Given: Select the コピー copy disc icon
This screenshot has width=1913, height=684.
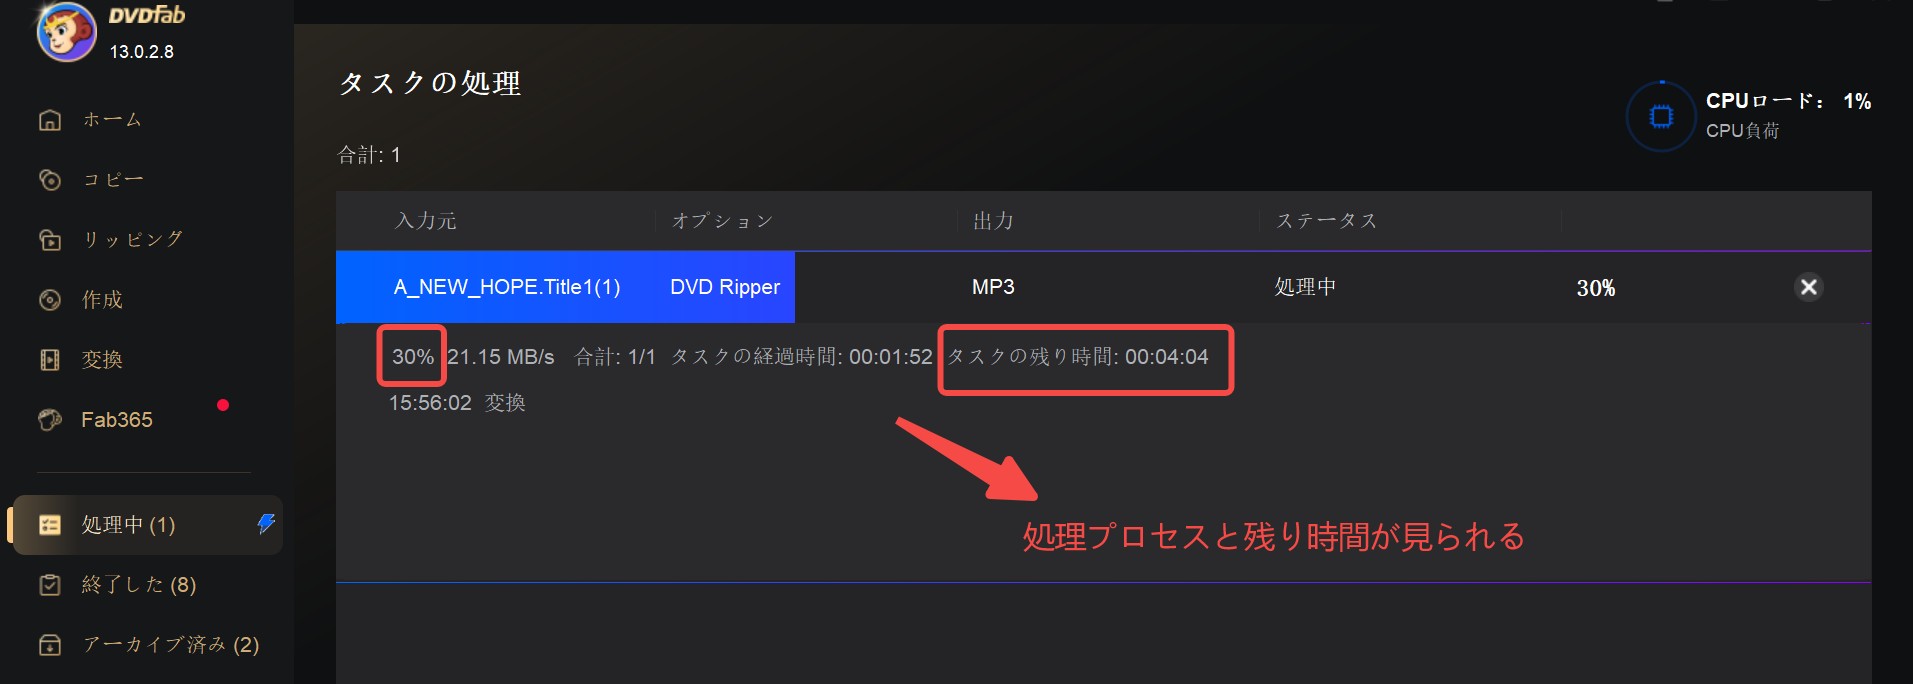Looking at the screenshot, I should point(50,180).
